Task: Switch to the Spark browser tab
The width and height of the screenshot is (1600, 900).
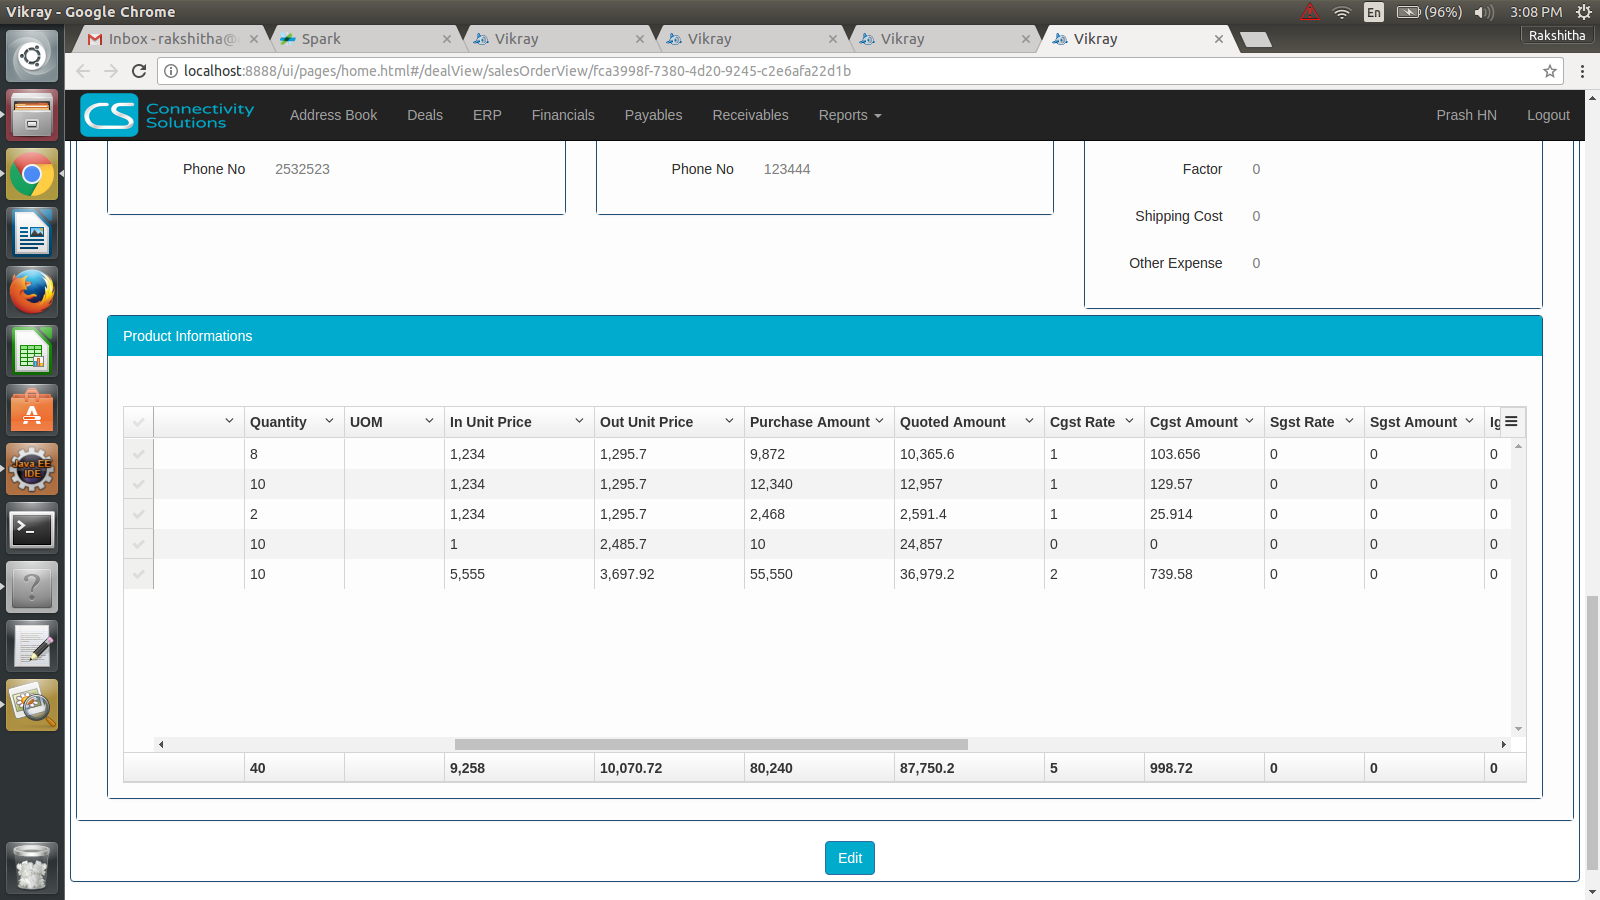Action: click(361, 39)
